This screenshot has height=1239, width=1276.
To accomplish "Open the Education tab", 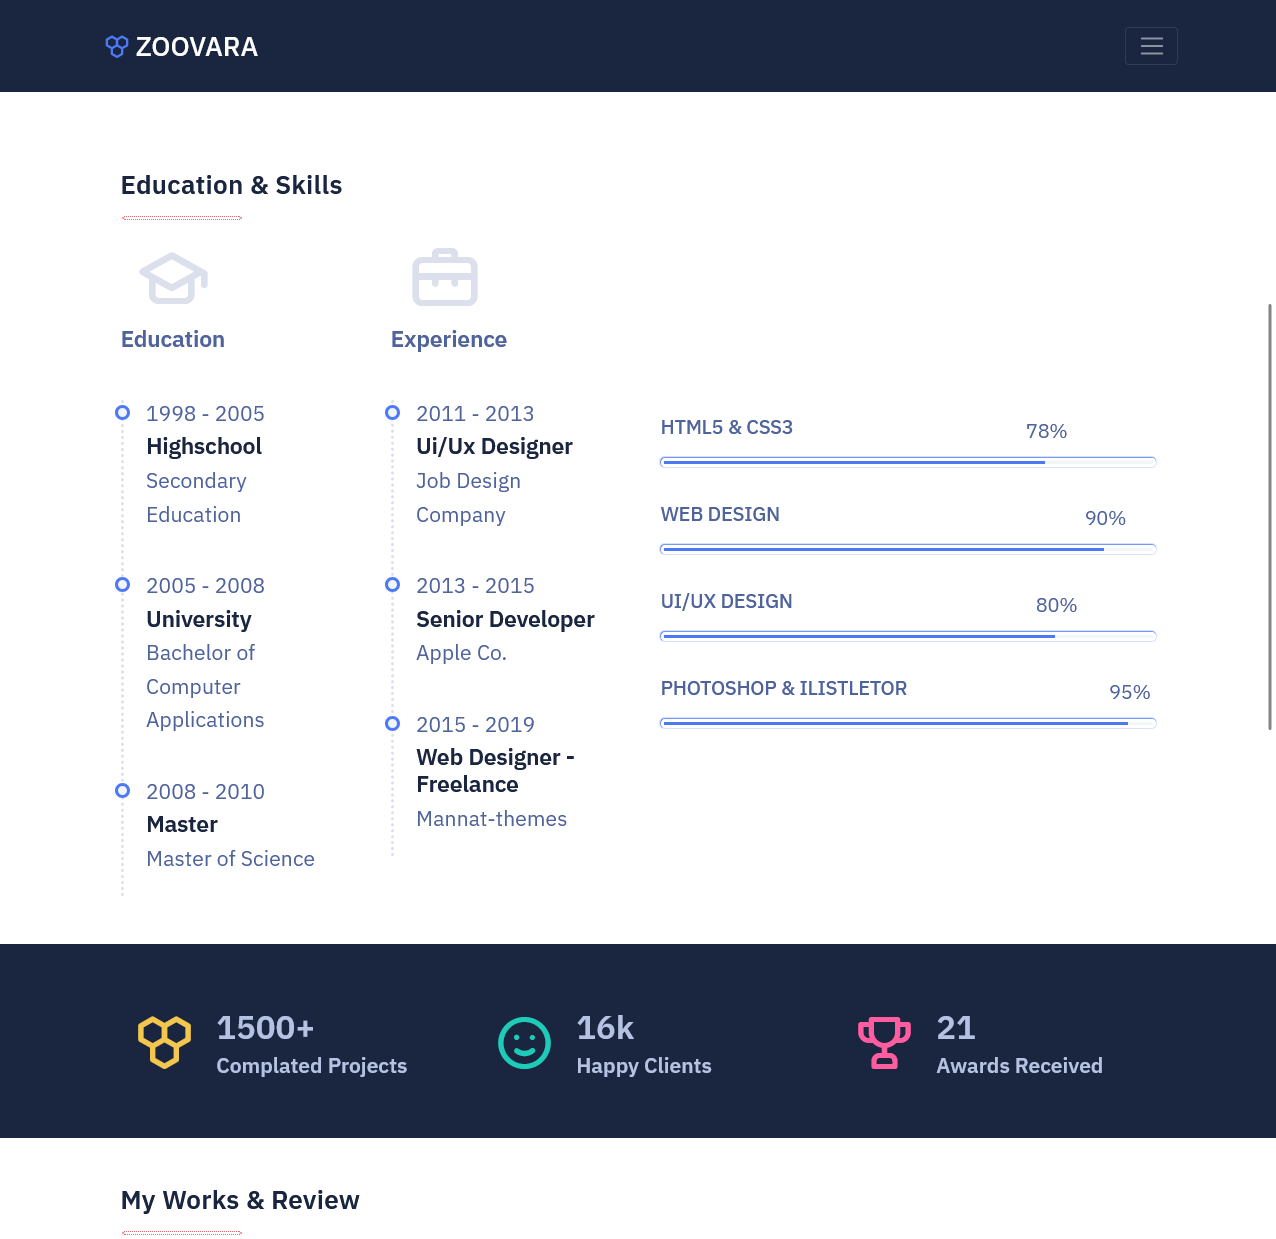I will [x=172, y=339].
